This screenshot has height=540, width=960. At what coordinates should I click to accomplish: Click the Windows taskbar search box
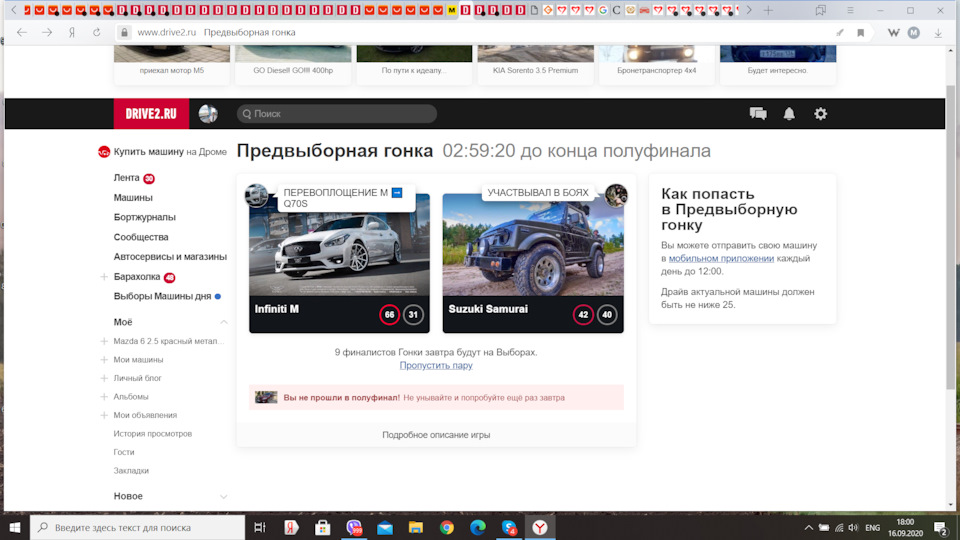[138, 527]
